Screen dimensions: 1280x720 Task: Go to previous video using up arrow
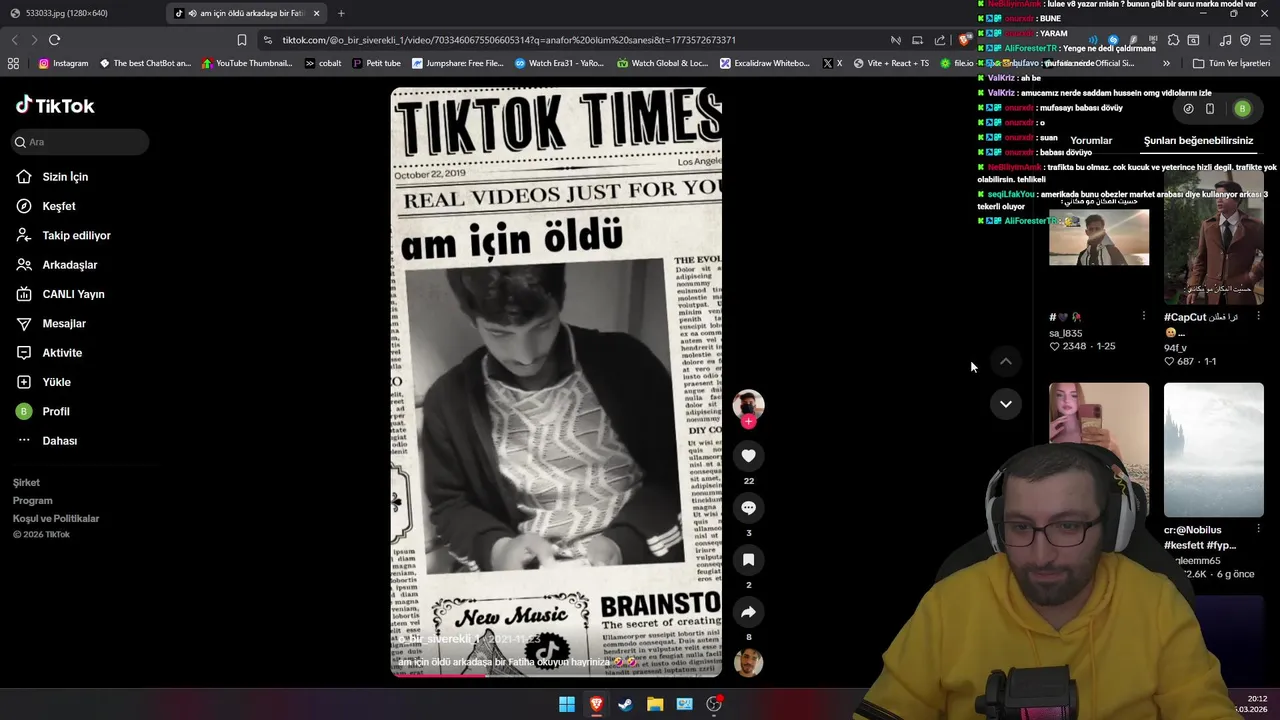[x=1006, y=361]
